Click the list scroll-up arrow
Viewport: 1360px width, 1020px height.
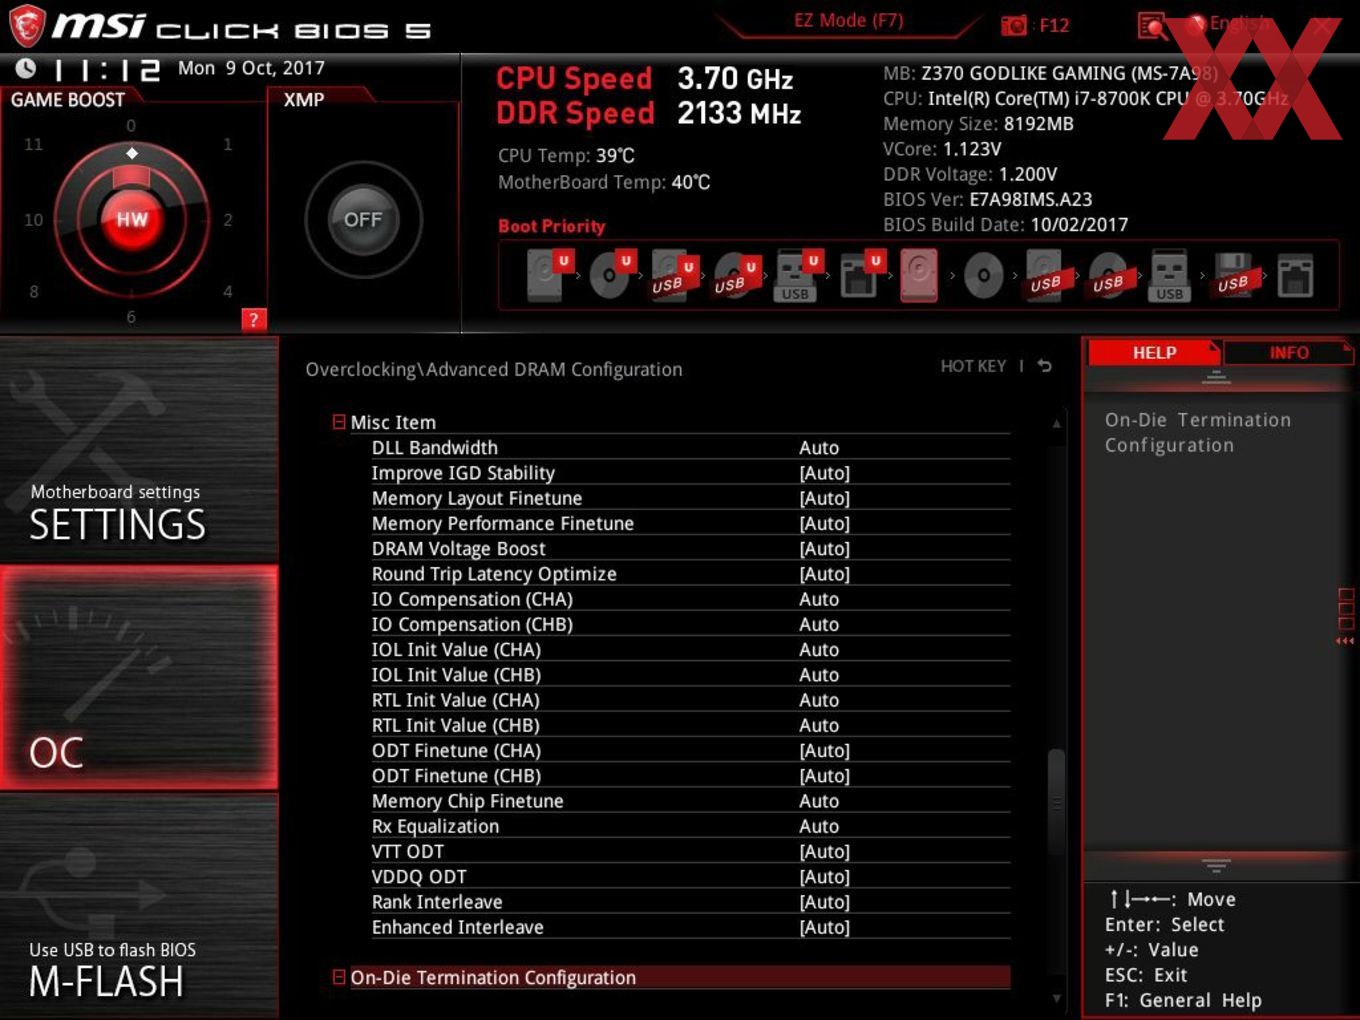coord(1056,424)
